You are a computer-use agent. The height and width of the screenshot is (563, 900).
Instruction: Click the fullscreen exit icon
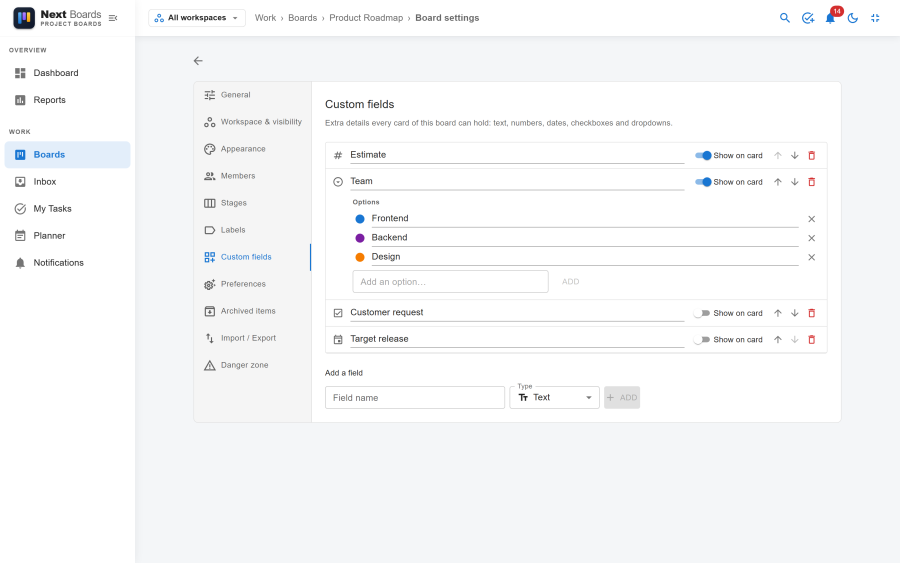pos(875,18)
